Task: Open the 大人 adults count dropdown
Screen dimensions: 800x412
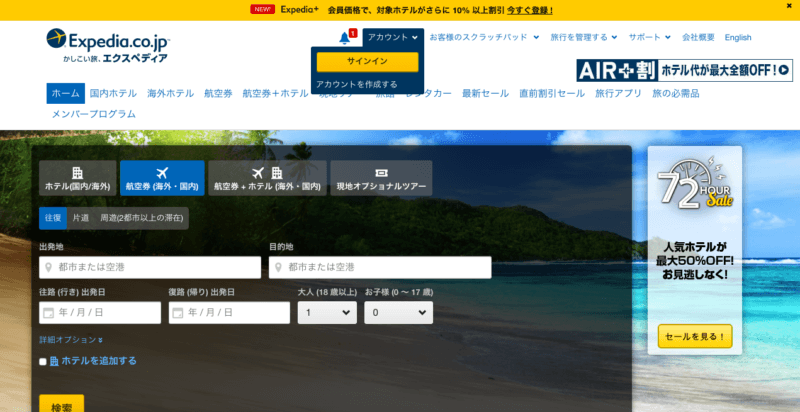Action: coord(327,313)
